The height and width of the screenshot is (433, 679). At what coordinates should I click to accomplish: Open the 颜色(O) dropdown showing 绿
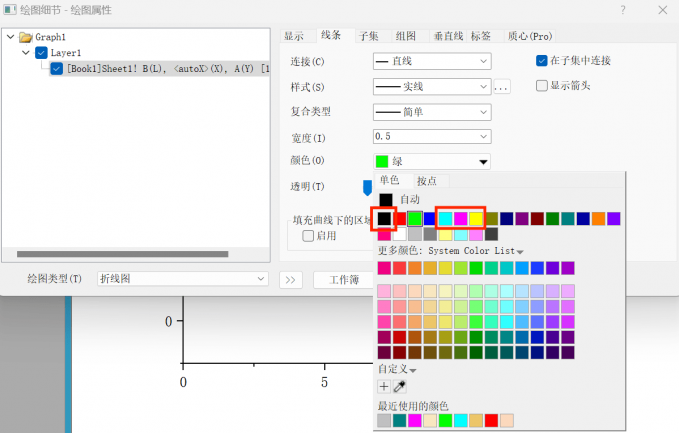pos(432,162)
